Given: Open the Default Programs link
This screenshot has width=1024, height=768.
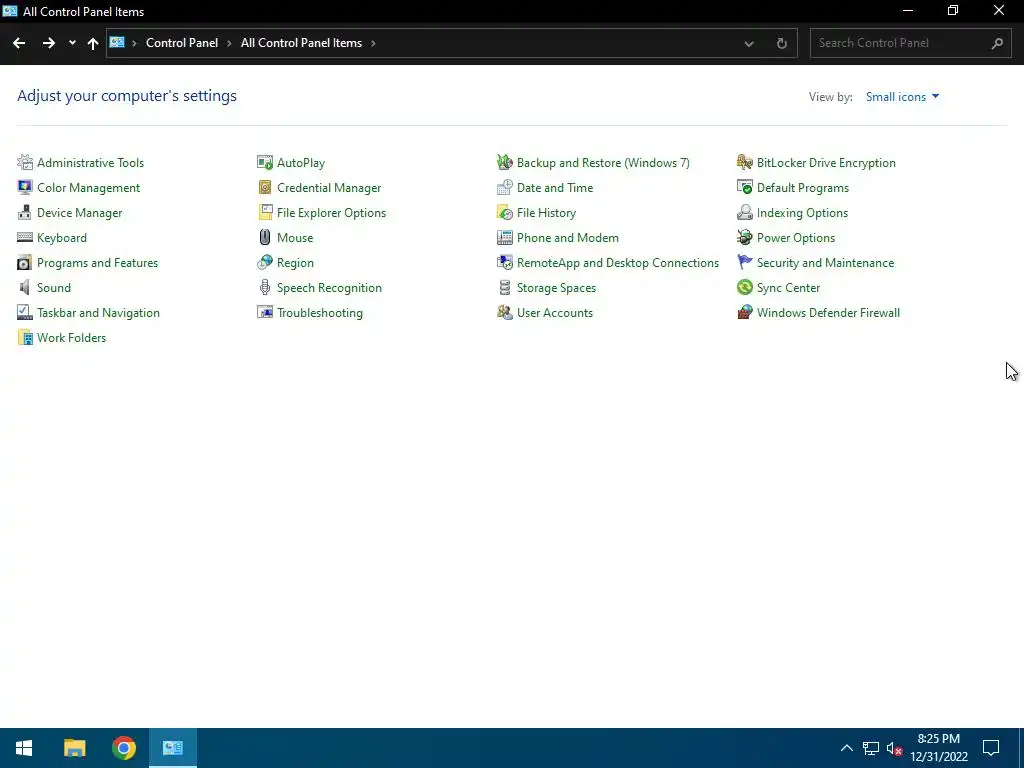Looking at the screenshot, I should click(803, 187).
